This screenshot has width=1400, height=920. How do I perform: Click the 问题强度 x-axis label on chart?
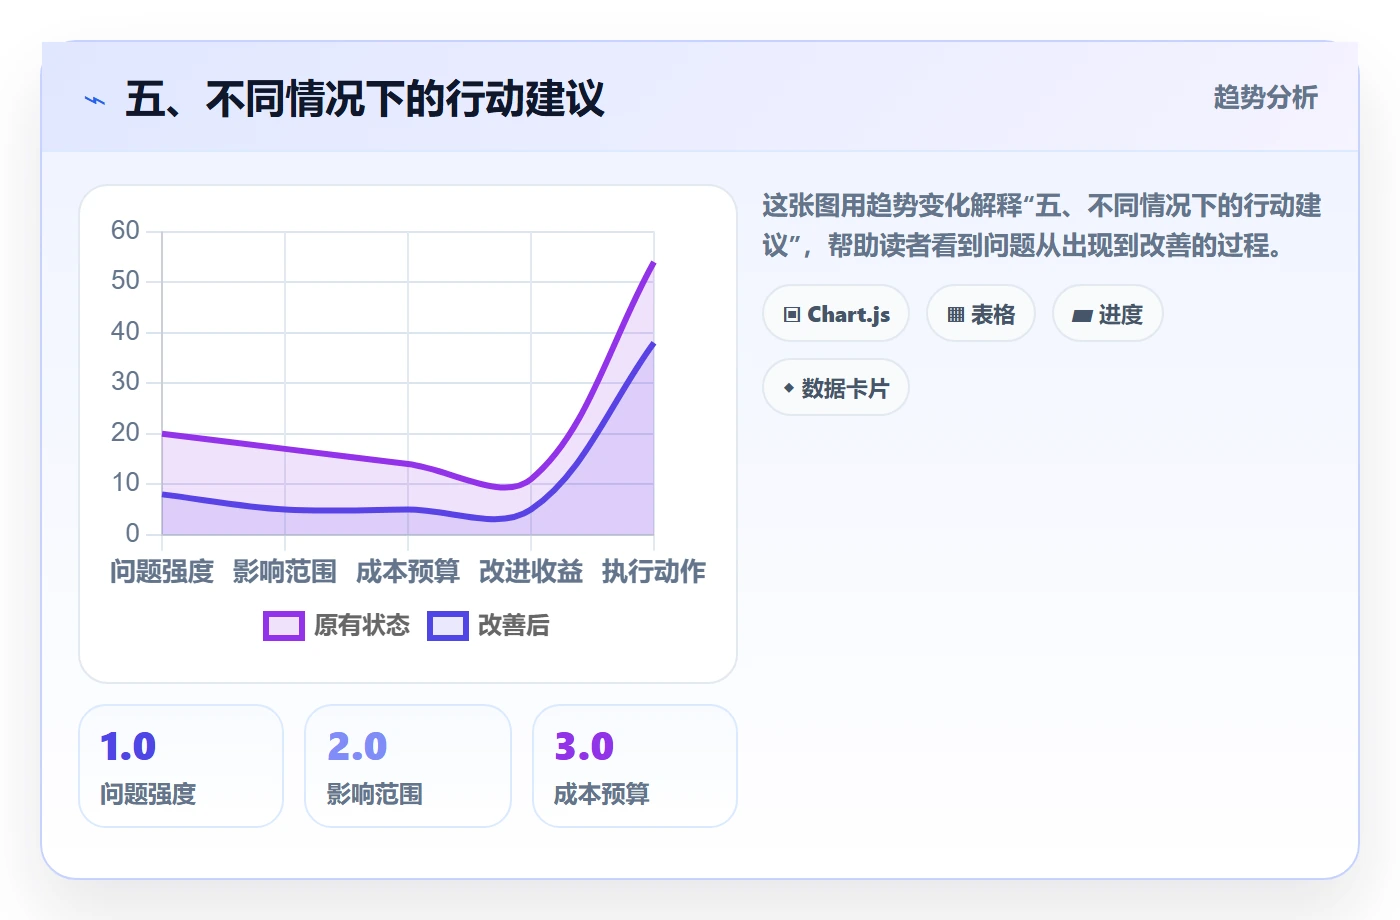tap(162, 572)
